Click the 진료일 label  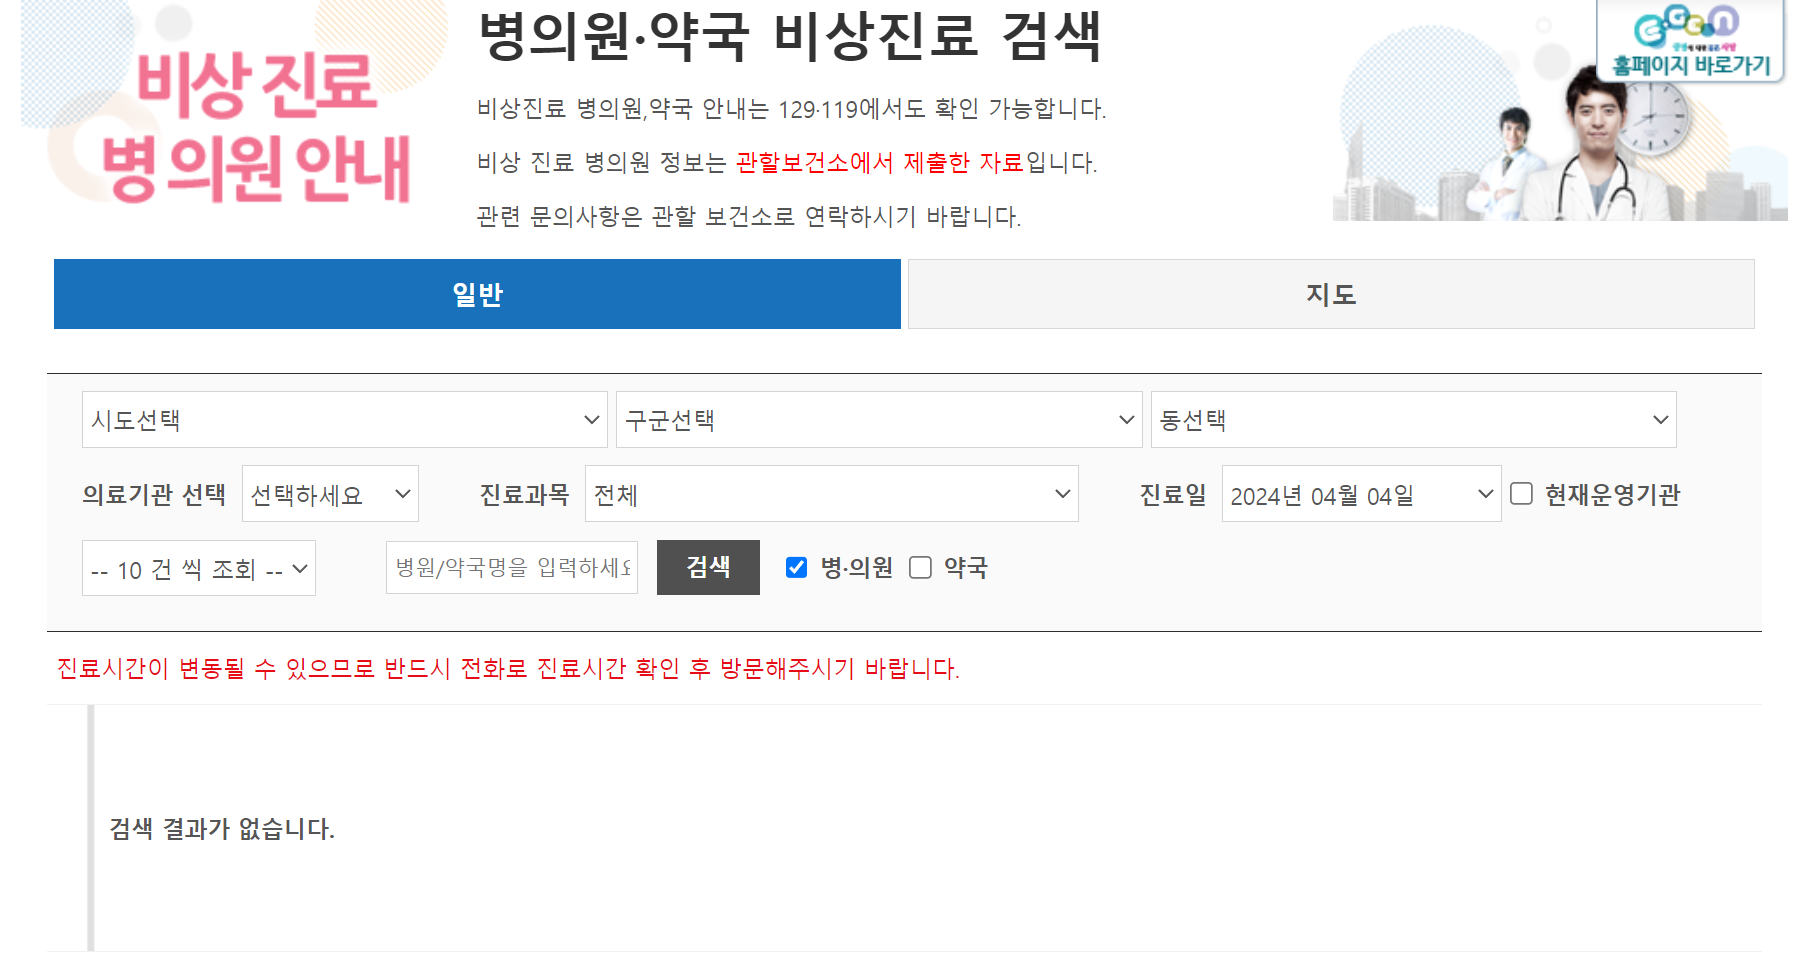[1173, 494]
